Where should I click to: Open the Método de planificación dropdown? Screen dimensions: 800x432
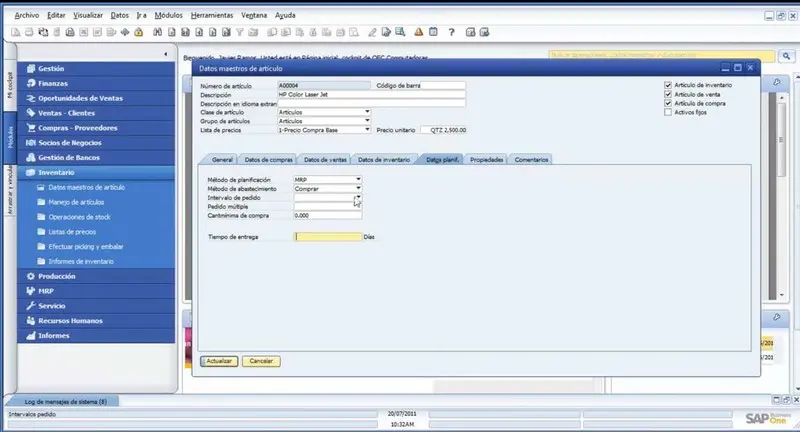coord(358,179)
